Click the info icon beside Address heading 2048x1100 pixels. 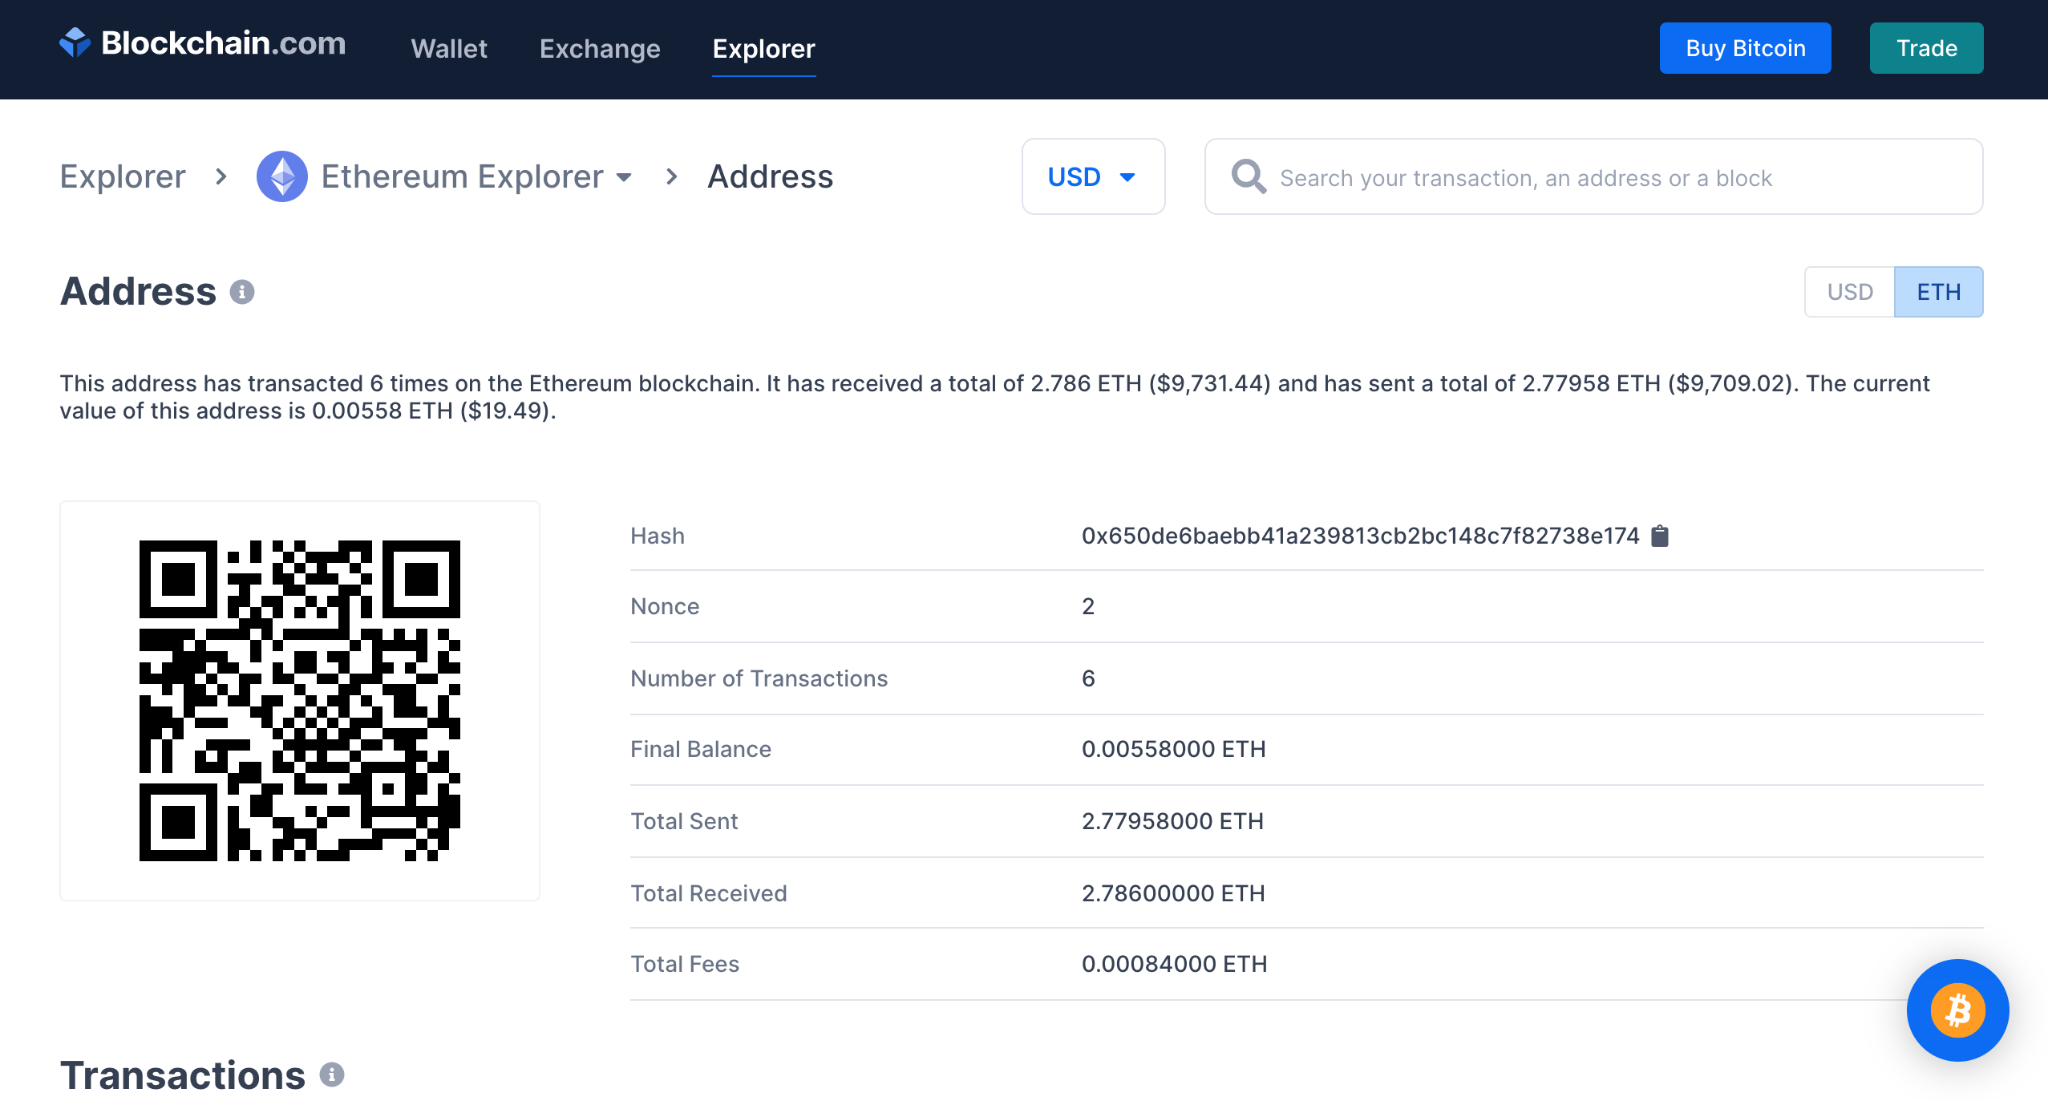[x=242, y=292]
